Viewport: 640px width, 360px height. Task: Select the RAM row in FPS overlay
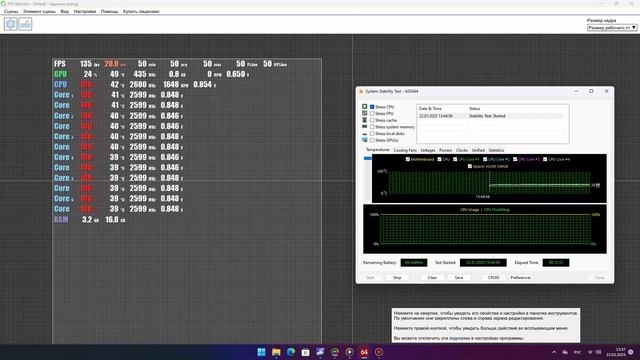90,220
